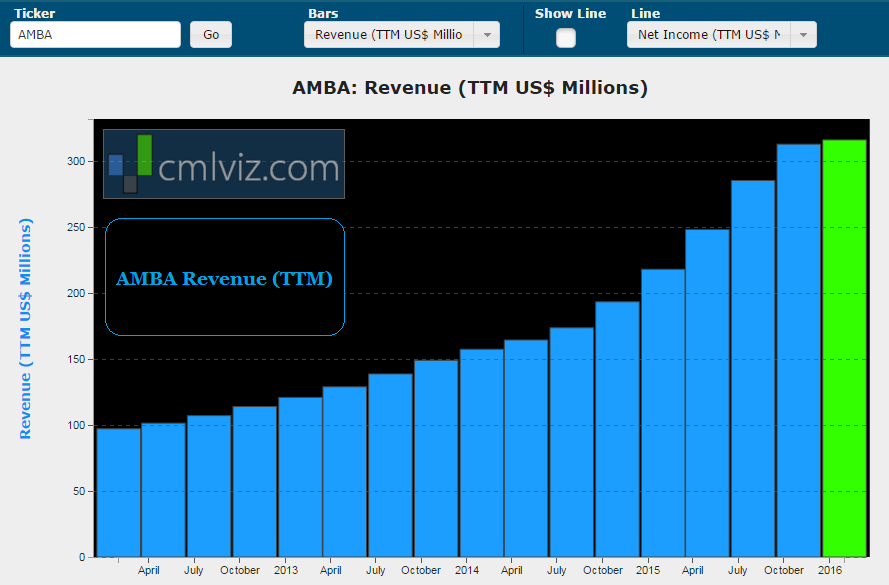
Task: Click the Bars heading label
Action: pos(323,14)
